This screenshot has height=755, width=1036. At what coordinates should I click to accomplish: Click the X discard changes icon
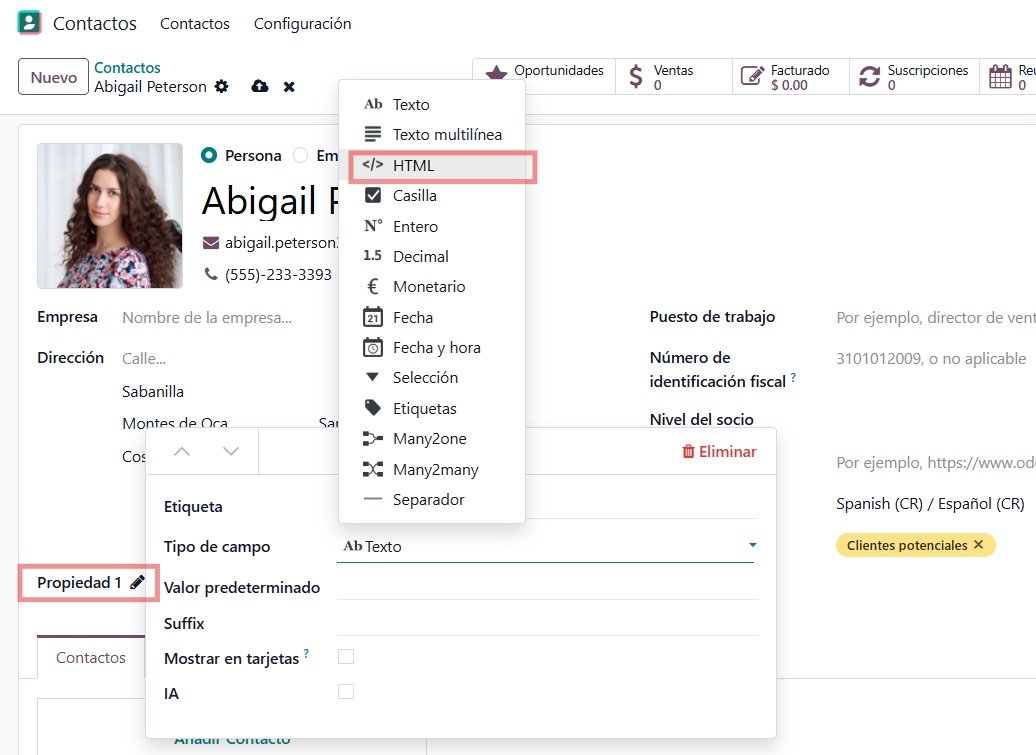tap(289, 87)
